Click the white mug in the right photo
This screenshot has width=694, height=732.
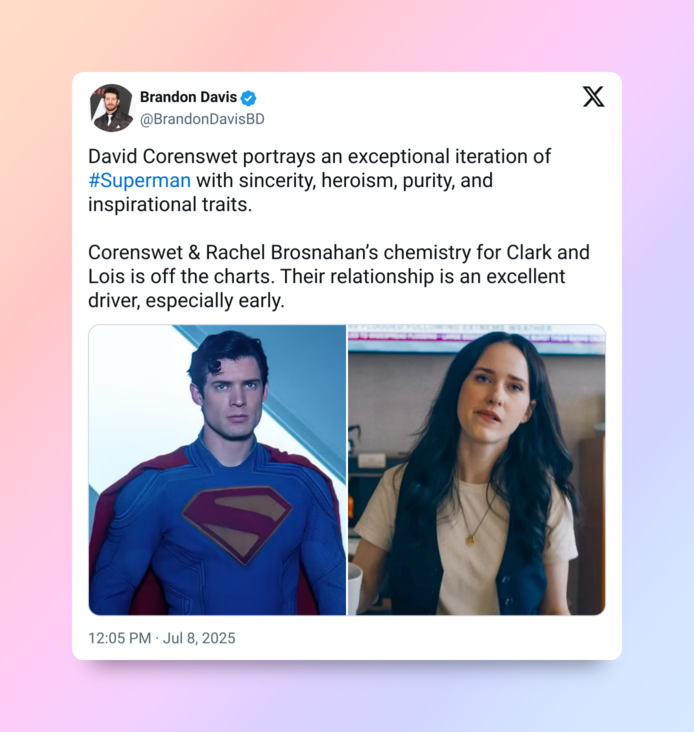coord(355,587)
